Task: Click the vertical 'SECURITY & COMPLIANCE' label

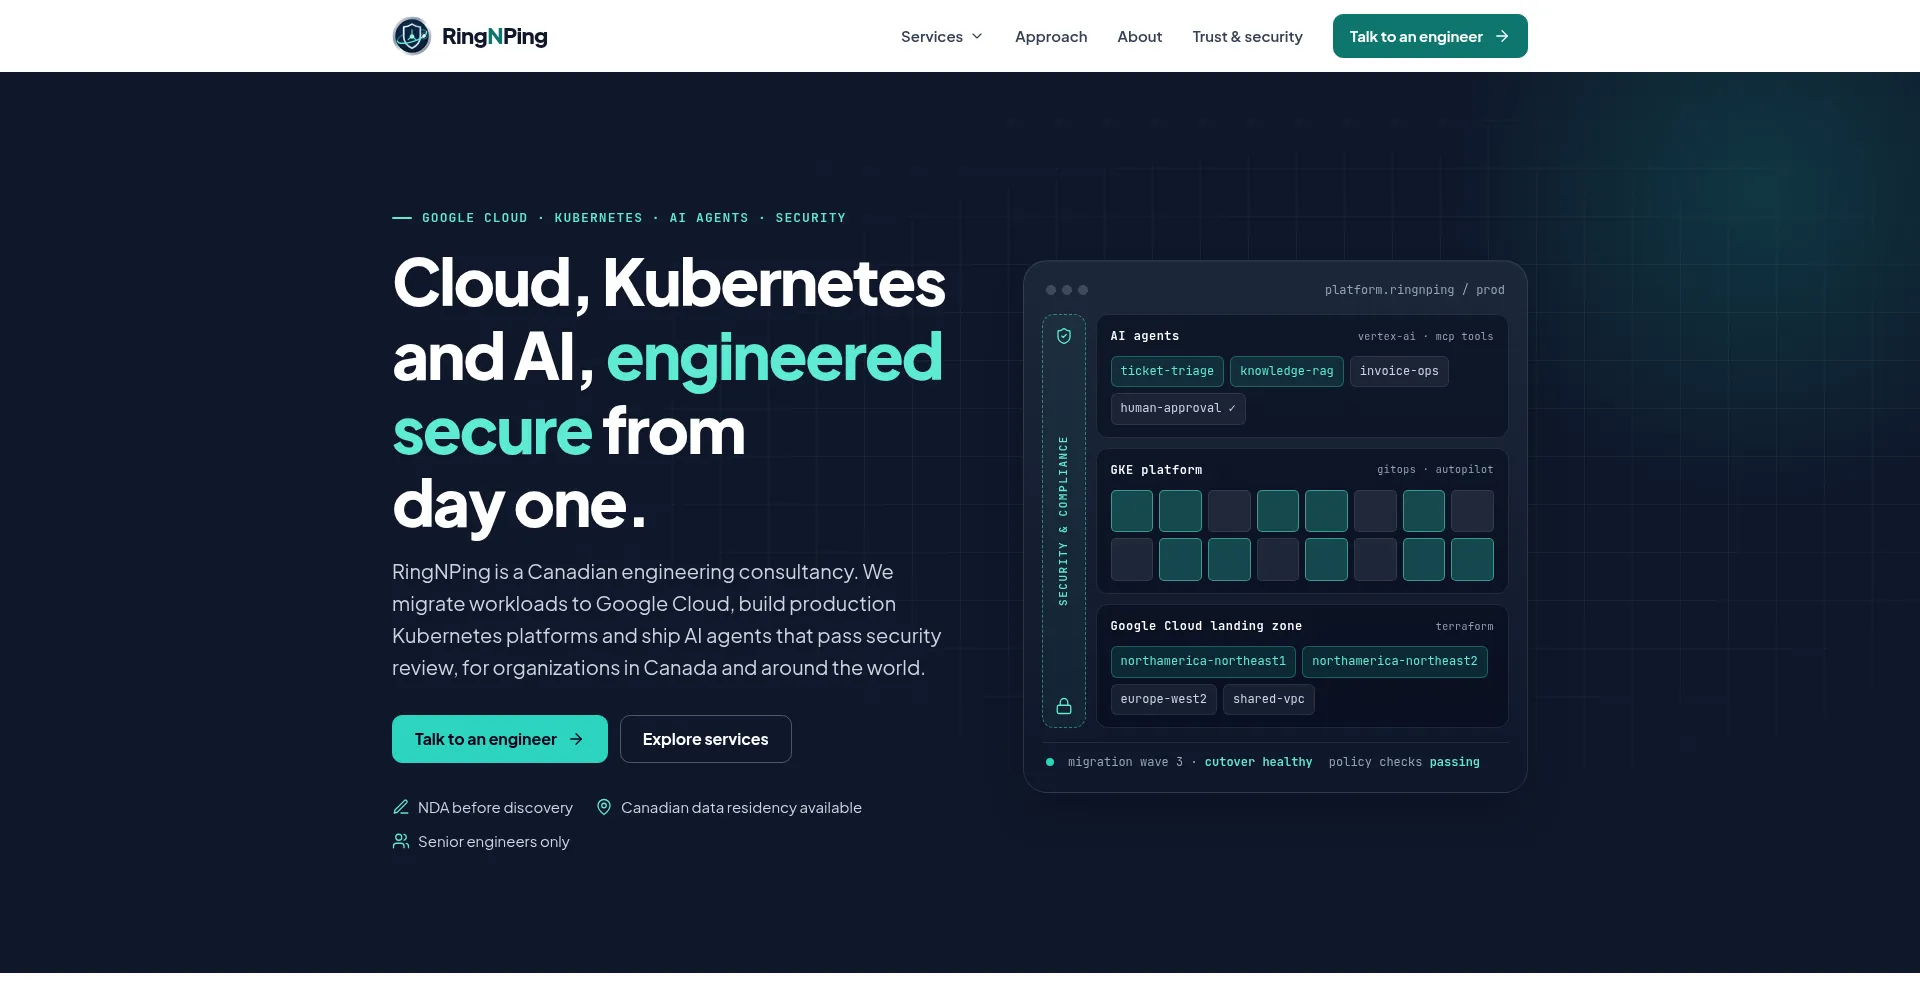Action: pyautogui.click(x=1063, y=521)
